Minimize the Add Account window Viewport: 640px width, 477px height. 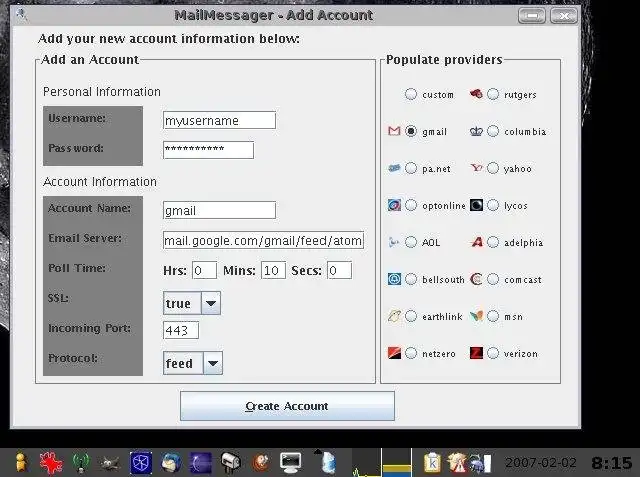click(532, 16)
